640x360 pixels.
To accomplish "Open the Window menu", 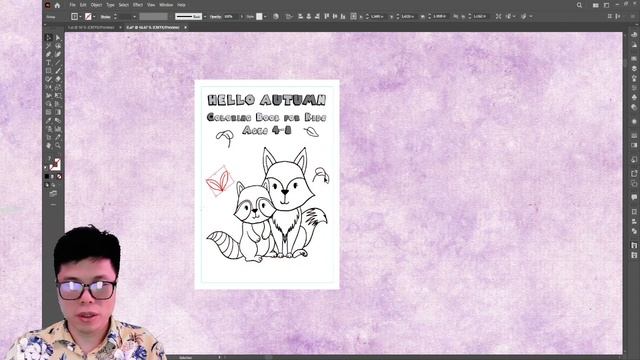I will (166, 5).
